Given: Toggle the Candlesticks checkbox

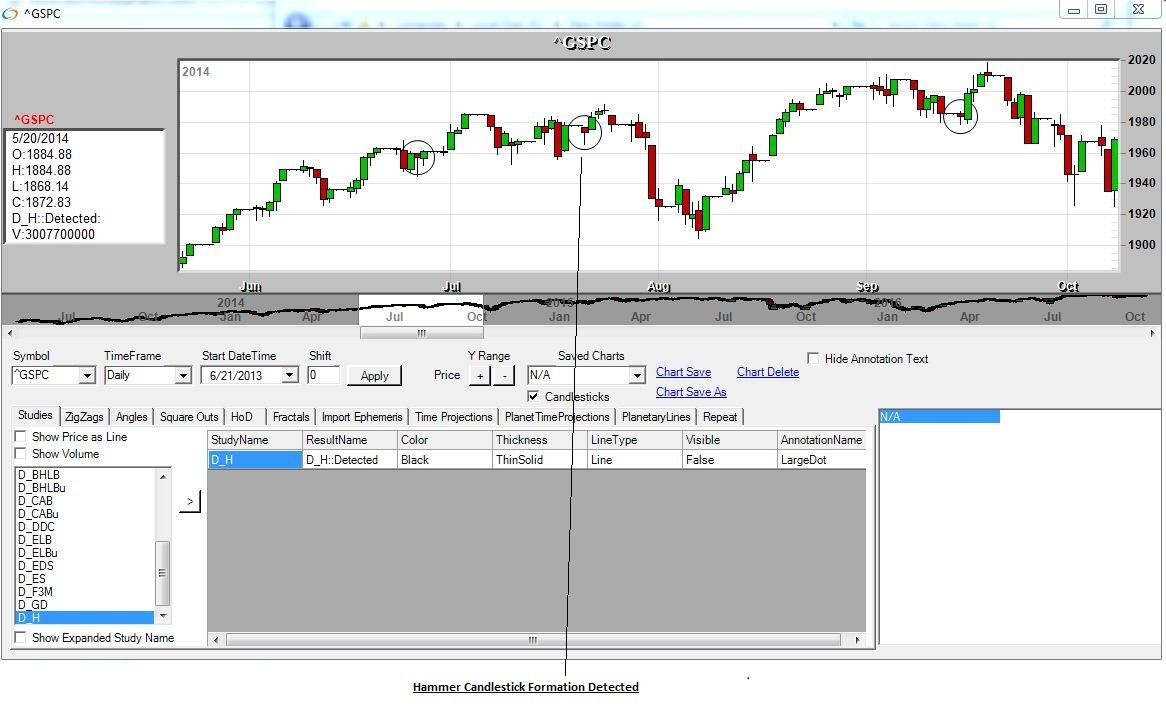Looking at the screenshot, I should (x=533, y=397).
